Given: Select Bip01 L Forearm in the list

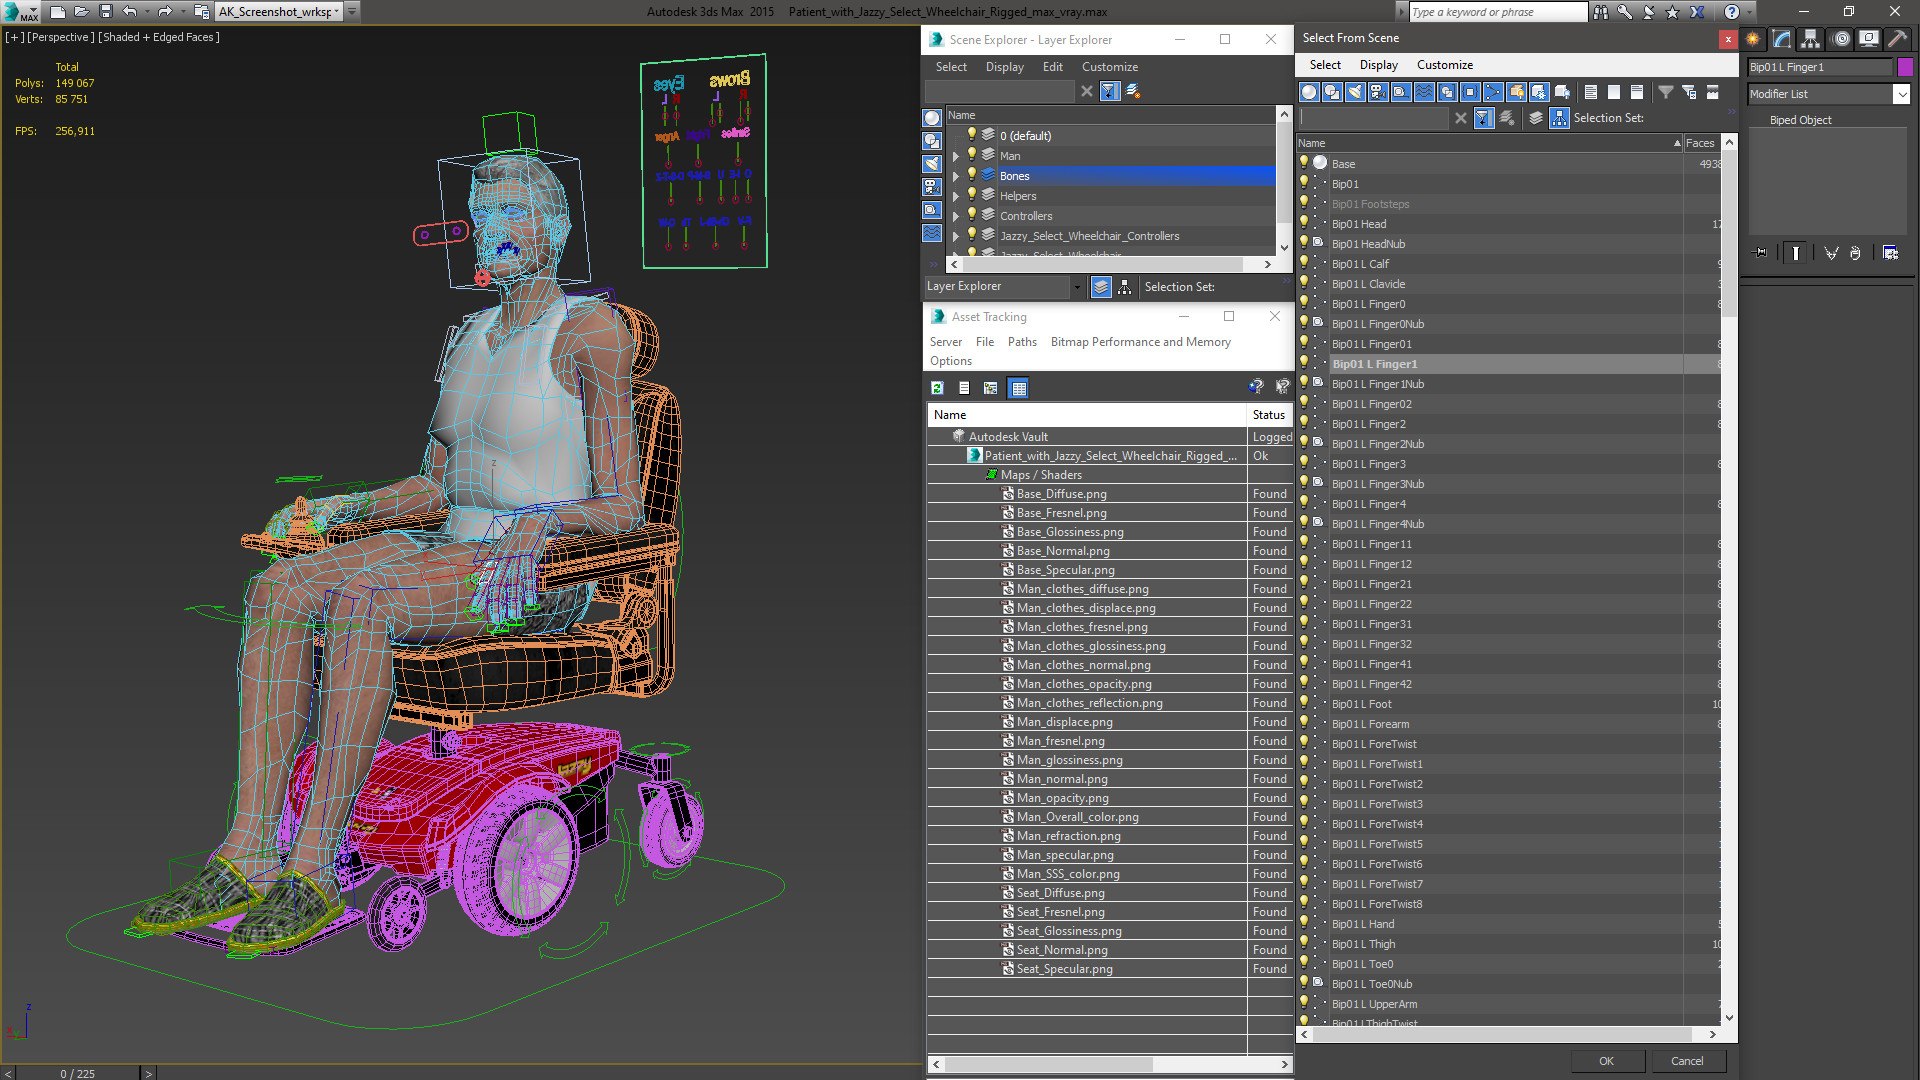Looking at the screenshot, I should [x=1370, y=724].
